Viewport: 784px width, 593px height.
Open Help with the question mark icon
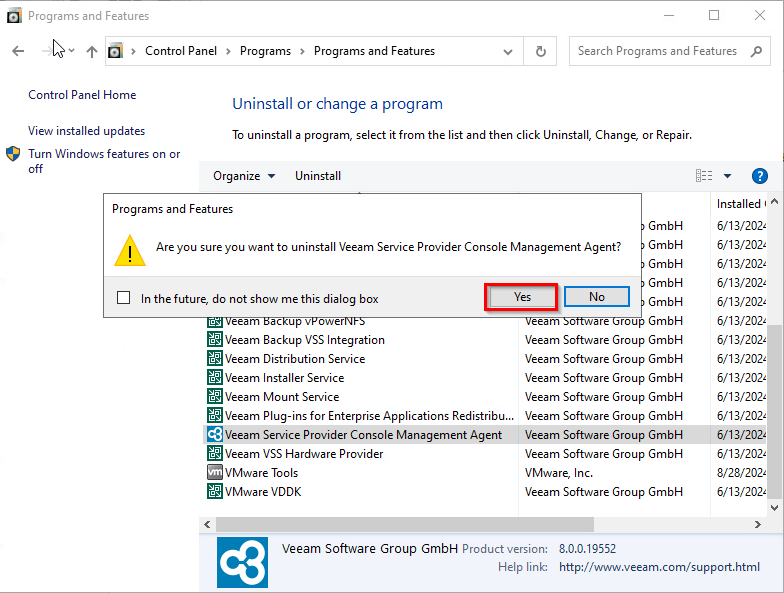pyautogui.click(x=760, y=176)
